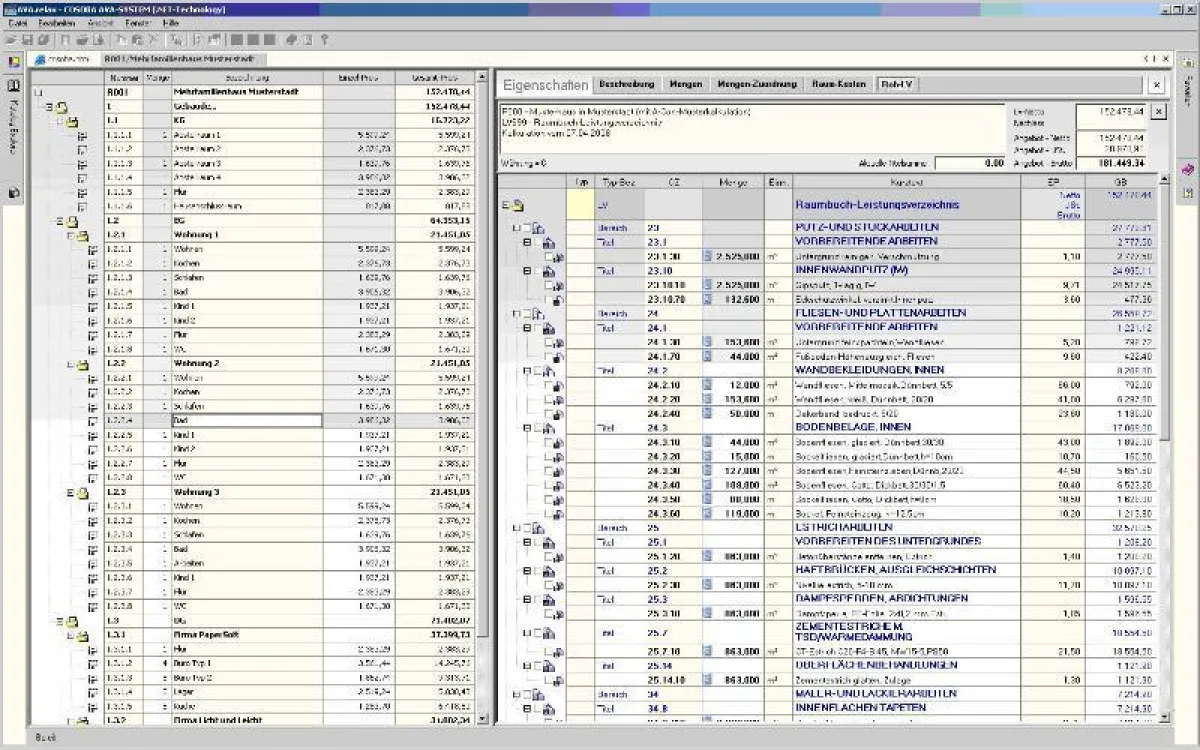Collapse the Wohnung 2 tree node
Image resolution: width=1200 pixels, height=750 pixels.
pyautogui.click(x=71, y=364)
